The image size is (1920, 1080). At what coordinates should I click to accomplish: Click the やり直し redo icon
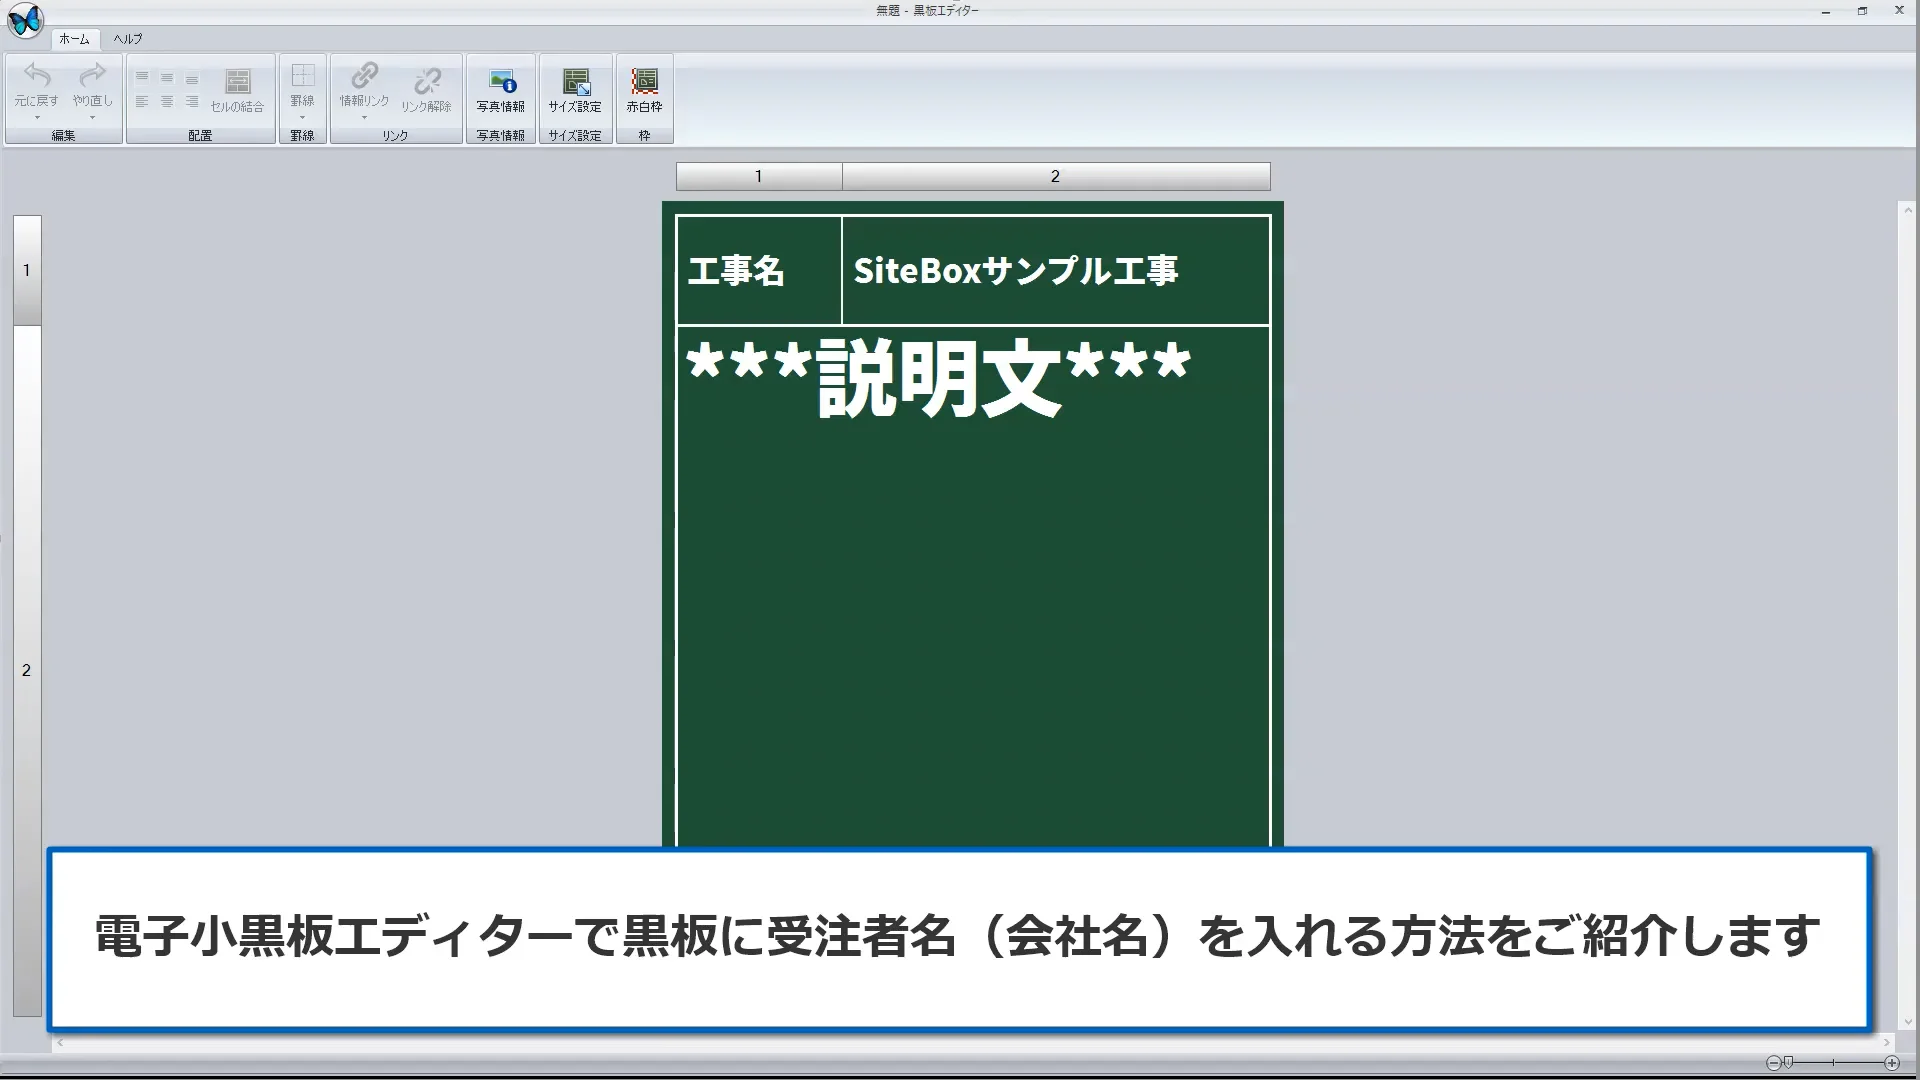tap(91, 75)
